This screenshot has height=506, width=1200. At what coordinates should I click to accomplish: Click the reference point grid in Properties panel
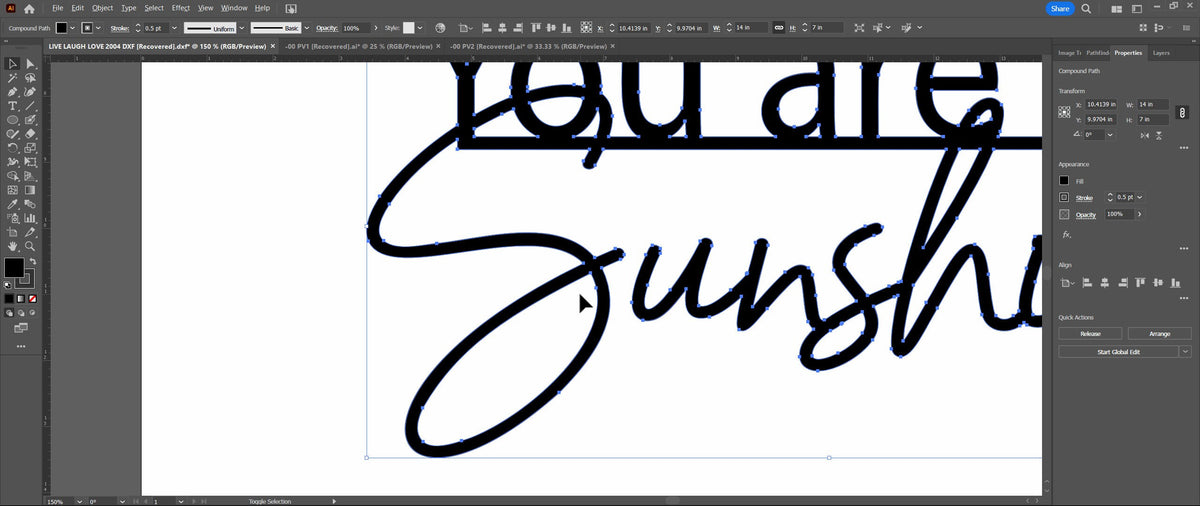coord(1065,110)
